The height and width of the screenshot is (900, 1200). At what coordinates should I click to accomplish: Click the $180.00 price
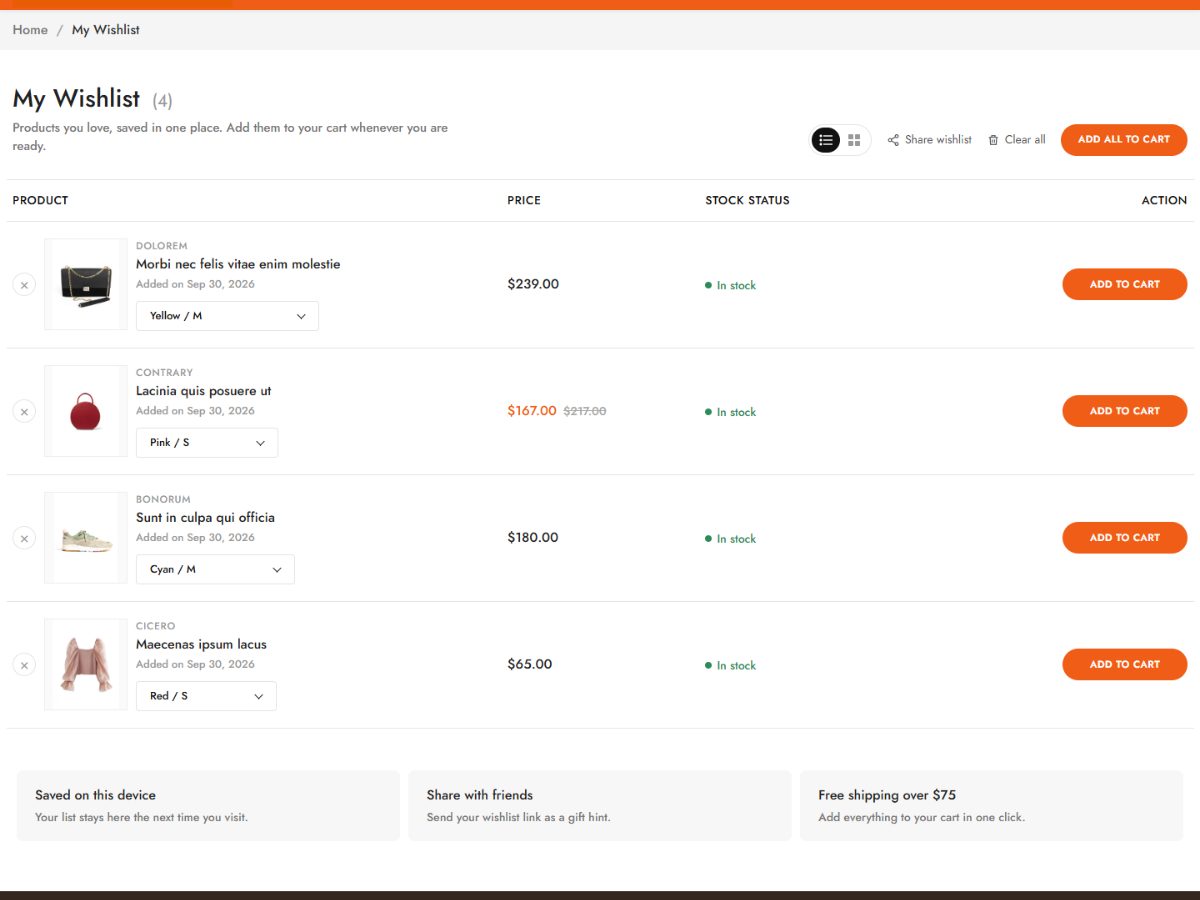click(x=533, y=538)
